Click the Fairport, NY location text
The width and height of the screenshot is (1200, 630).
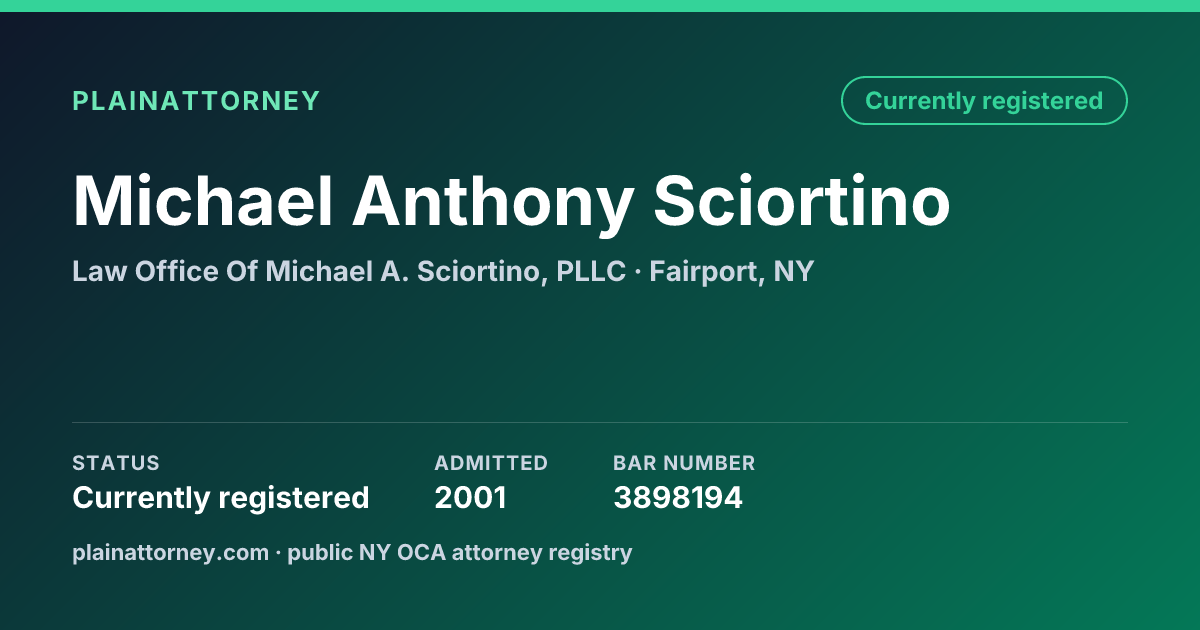732,271
